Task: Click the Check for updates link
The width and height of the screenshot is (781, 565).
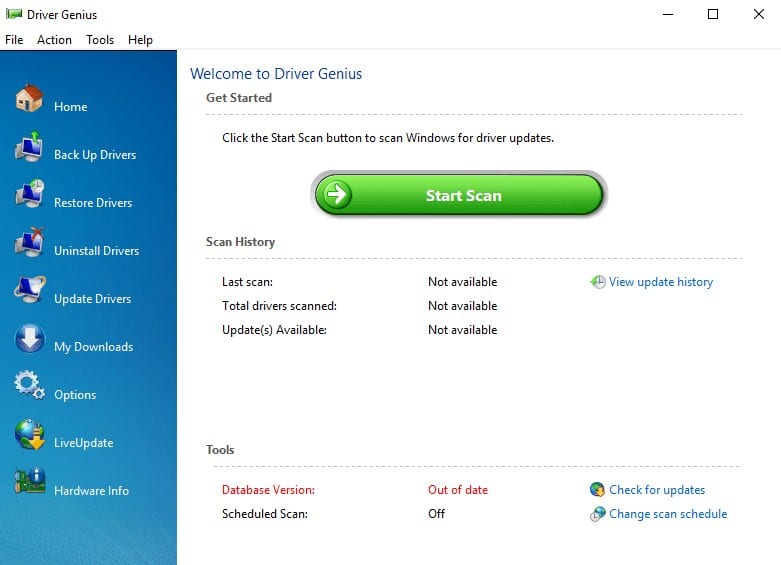Action: click(657, 490)
